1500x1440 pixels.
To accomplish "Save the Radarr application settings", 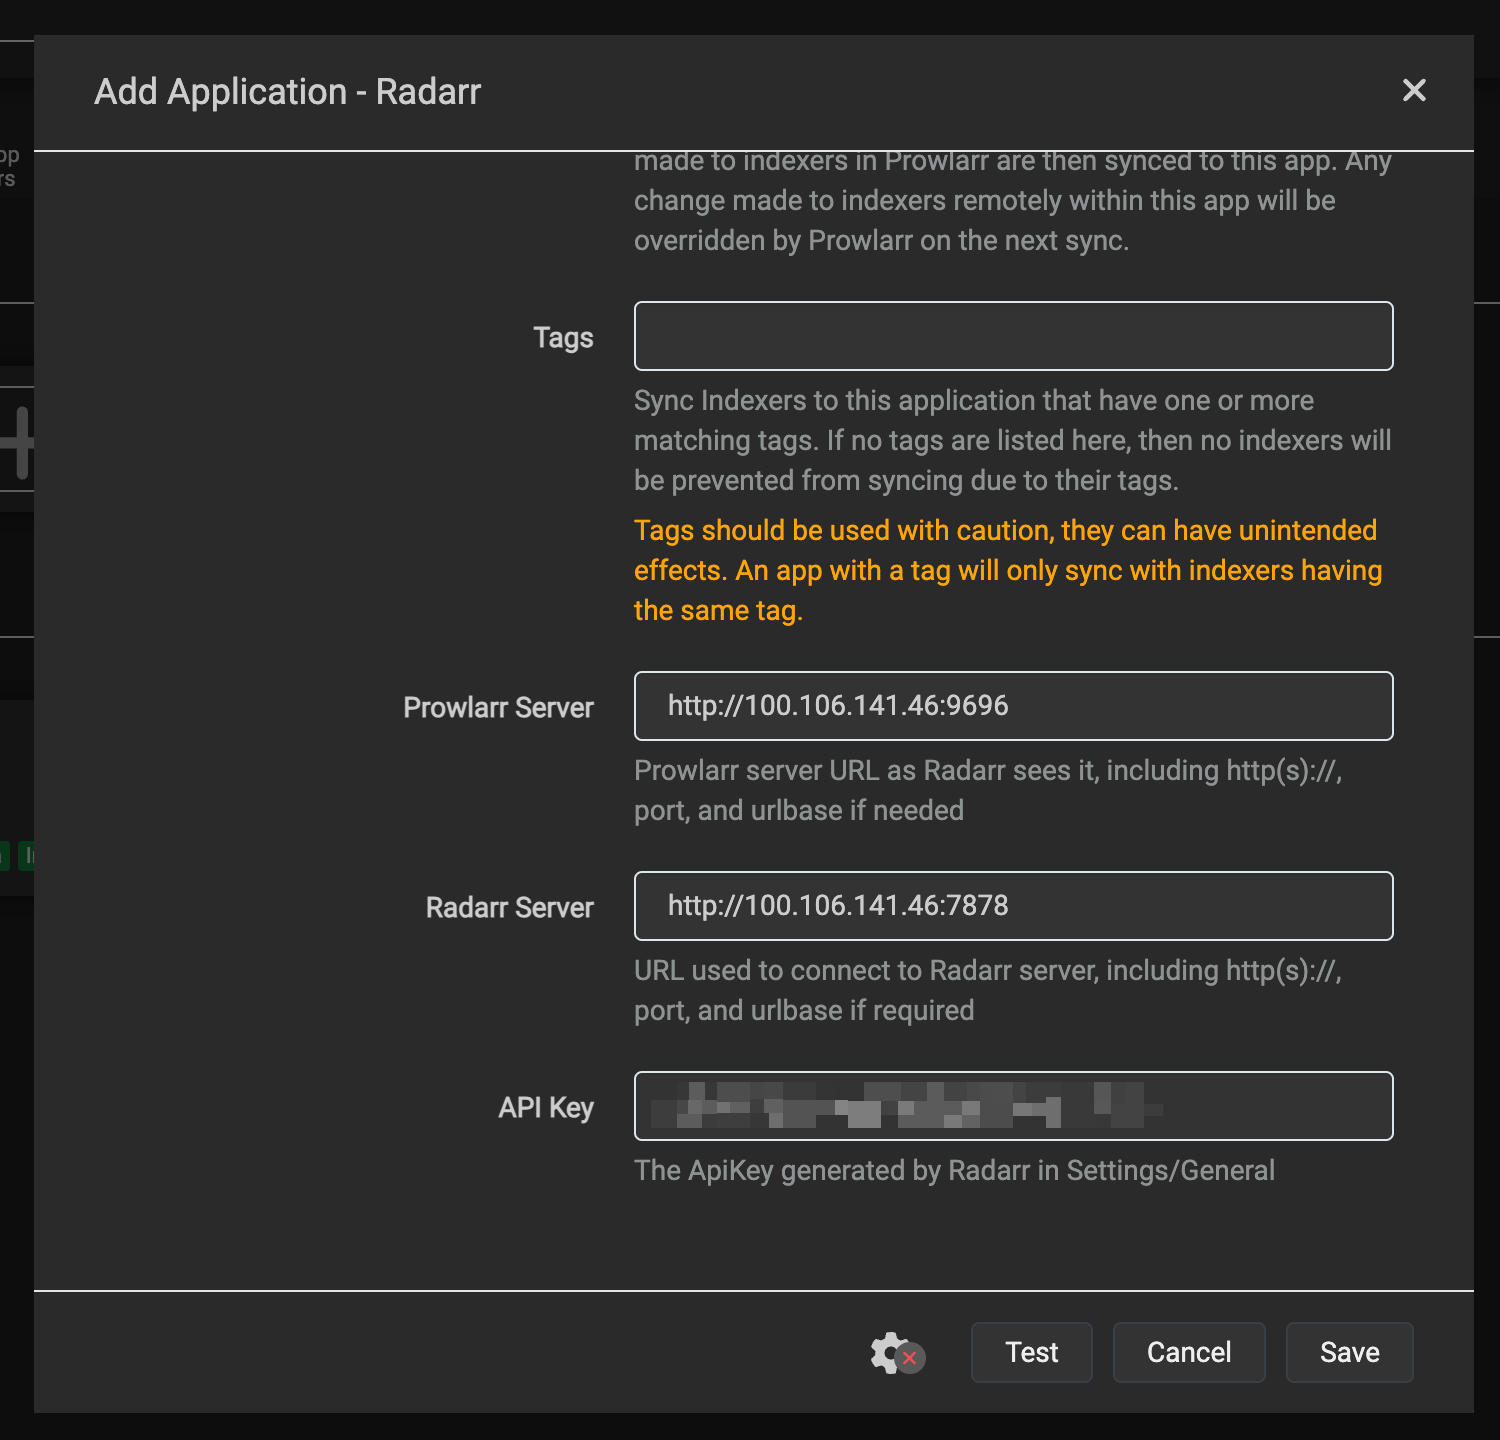I will (1349, 1353).
